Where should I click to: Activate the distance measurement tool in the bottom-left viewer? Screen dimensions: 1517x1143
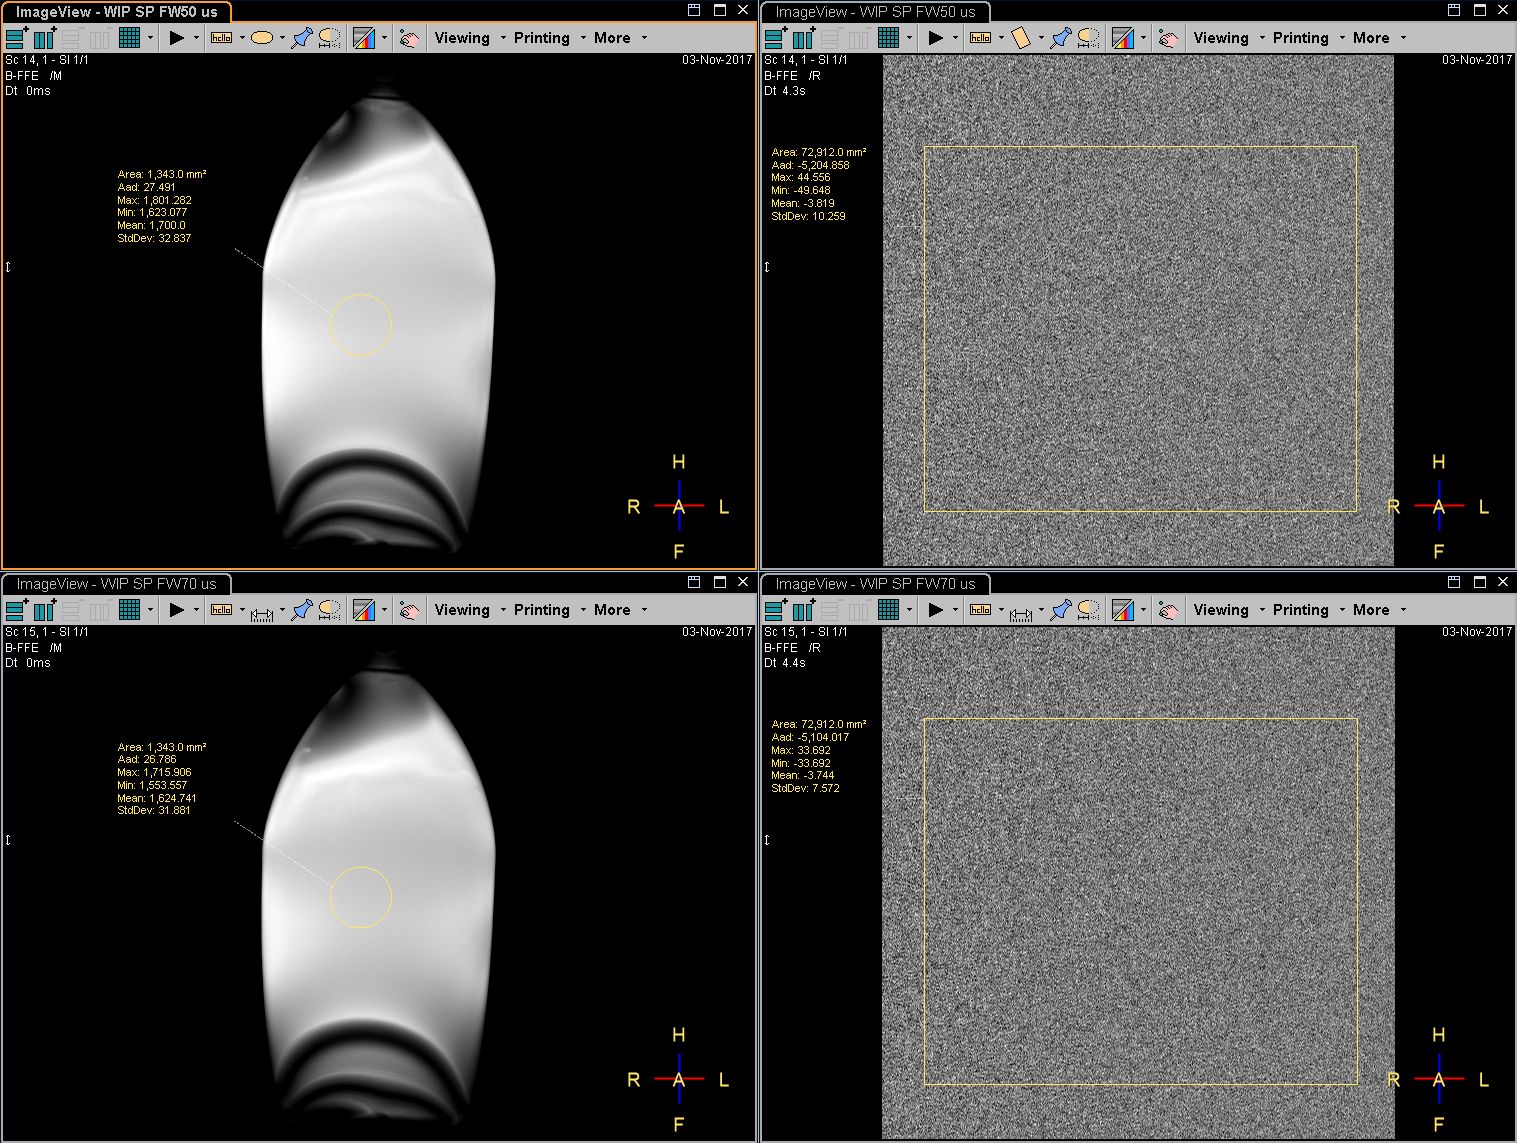pos(262,610)
